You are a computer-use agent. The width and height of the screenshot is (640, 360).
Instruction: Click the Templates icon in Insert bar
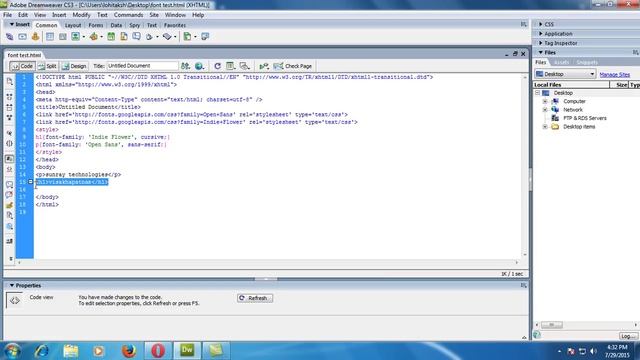point(187,37)
